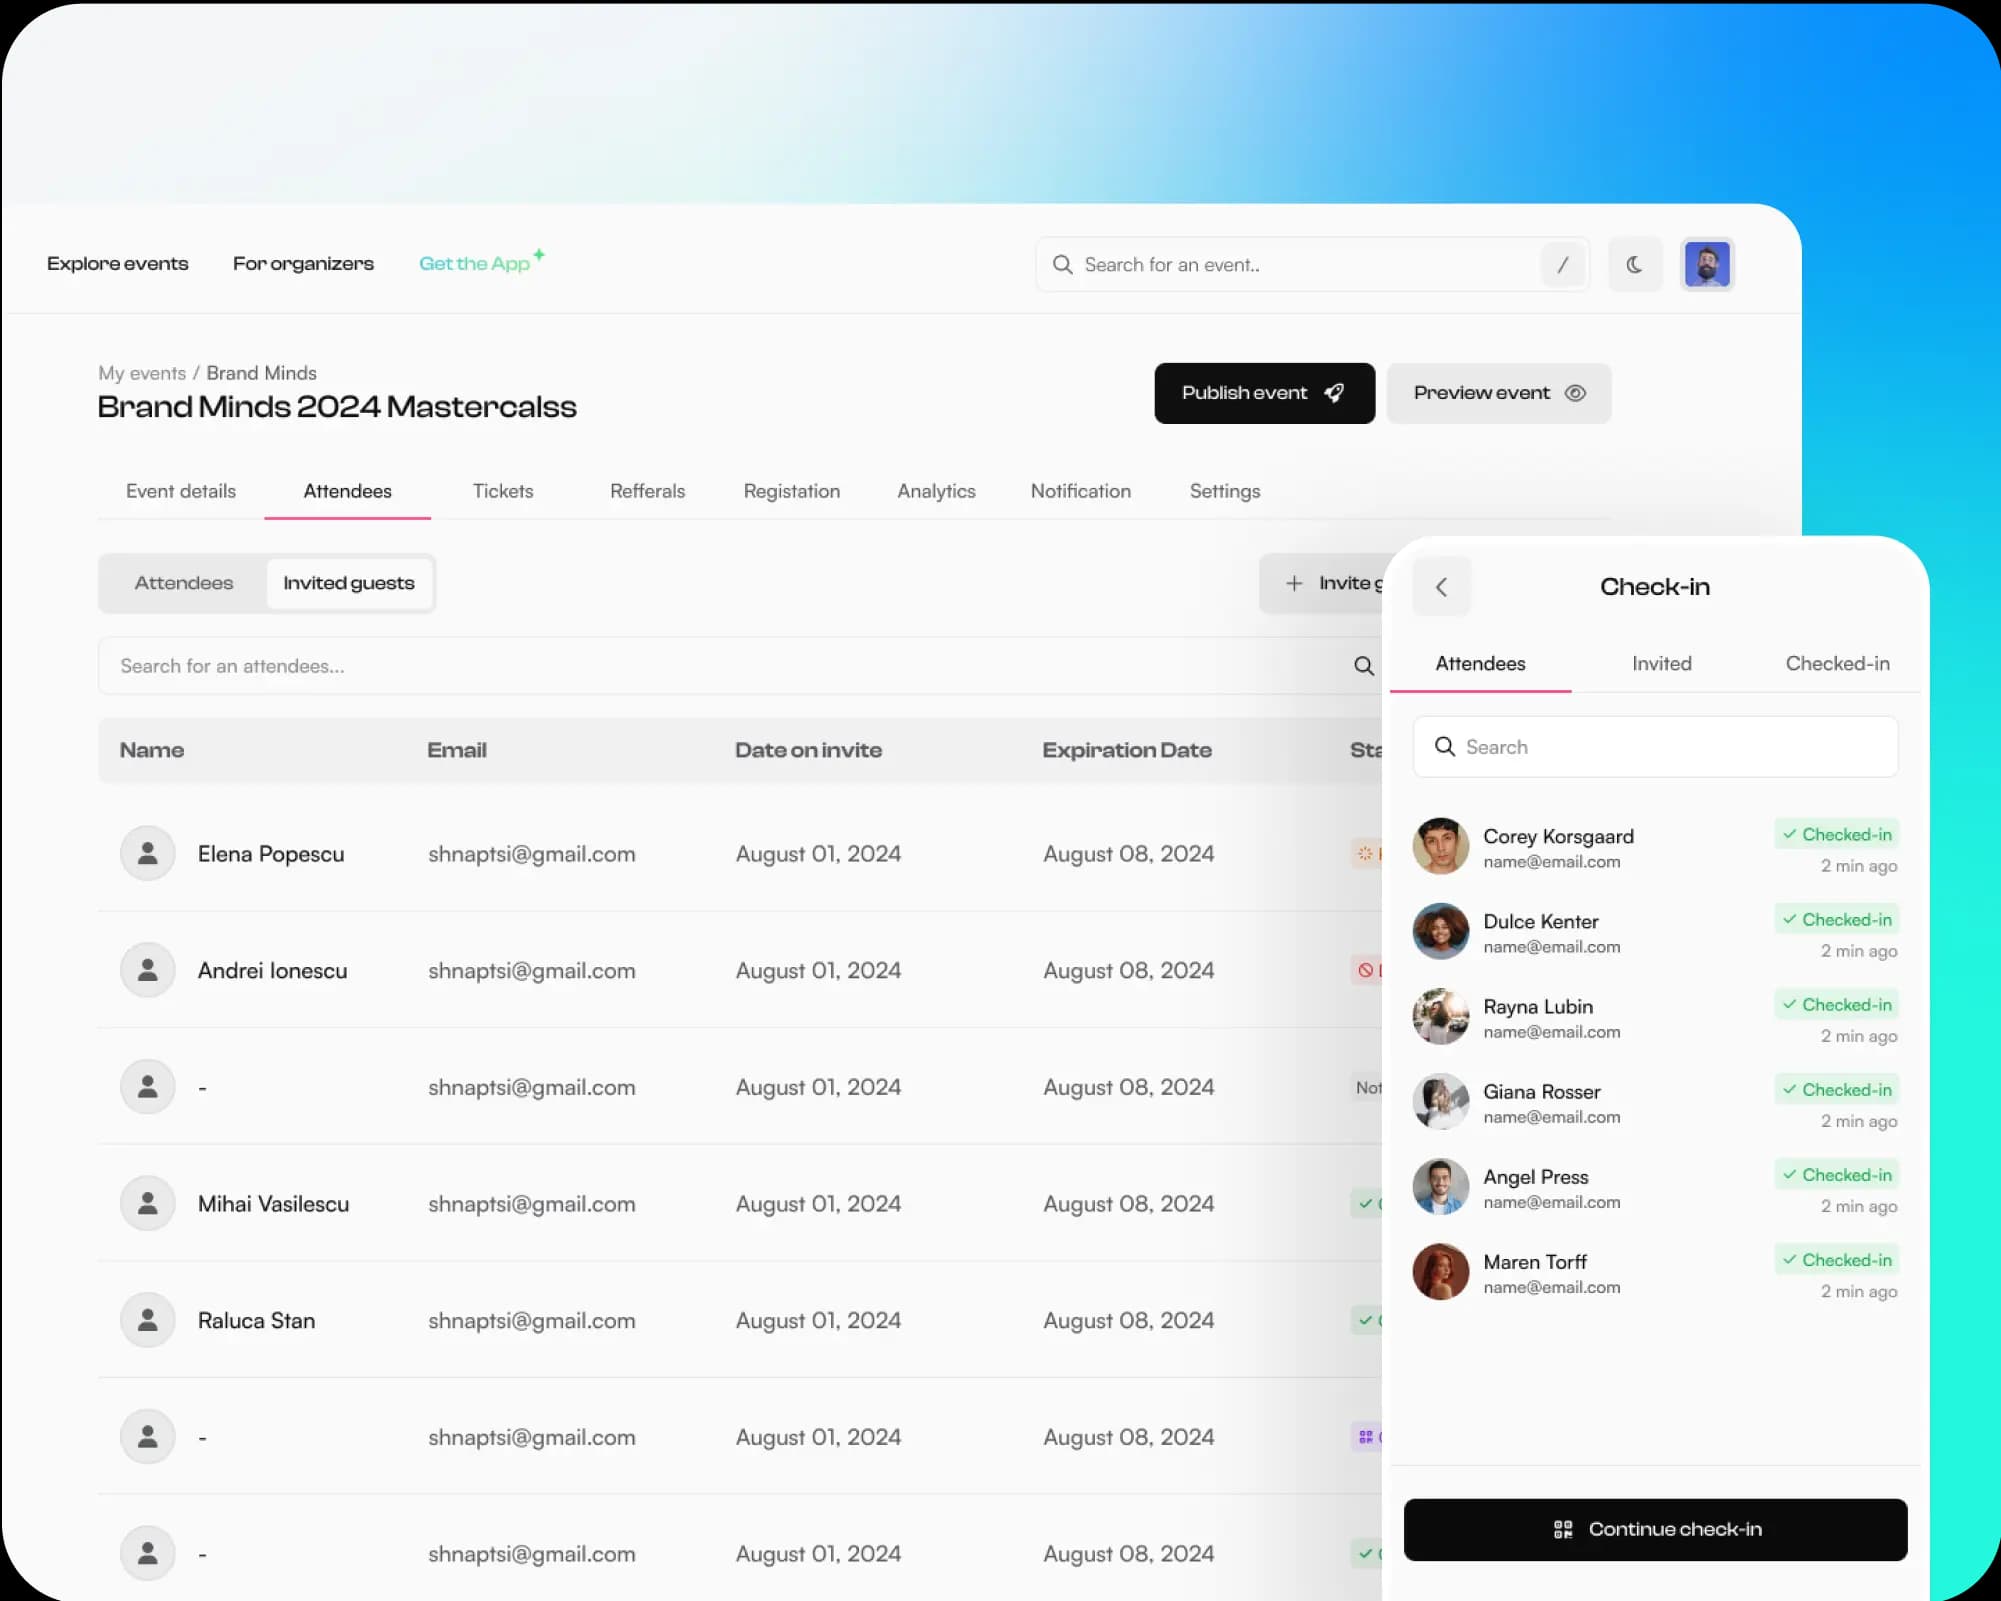This screenshot has height=1601, width=2001.
Task: Click Elena Popescu's avatar icon
Action: pyautogui.click(x=148, y=853)
